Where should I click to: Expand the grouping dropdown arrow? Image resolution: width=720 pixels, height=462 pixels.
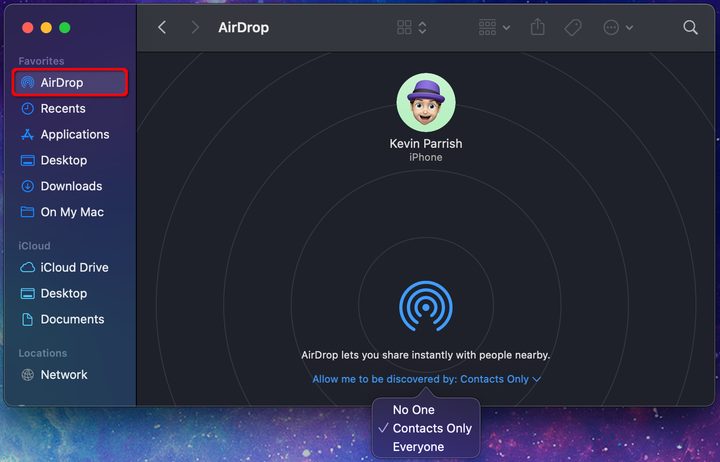506,28
